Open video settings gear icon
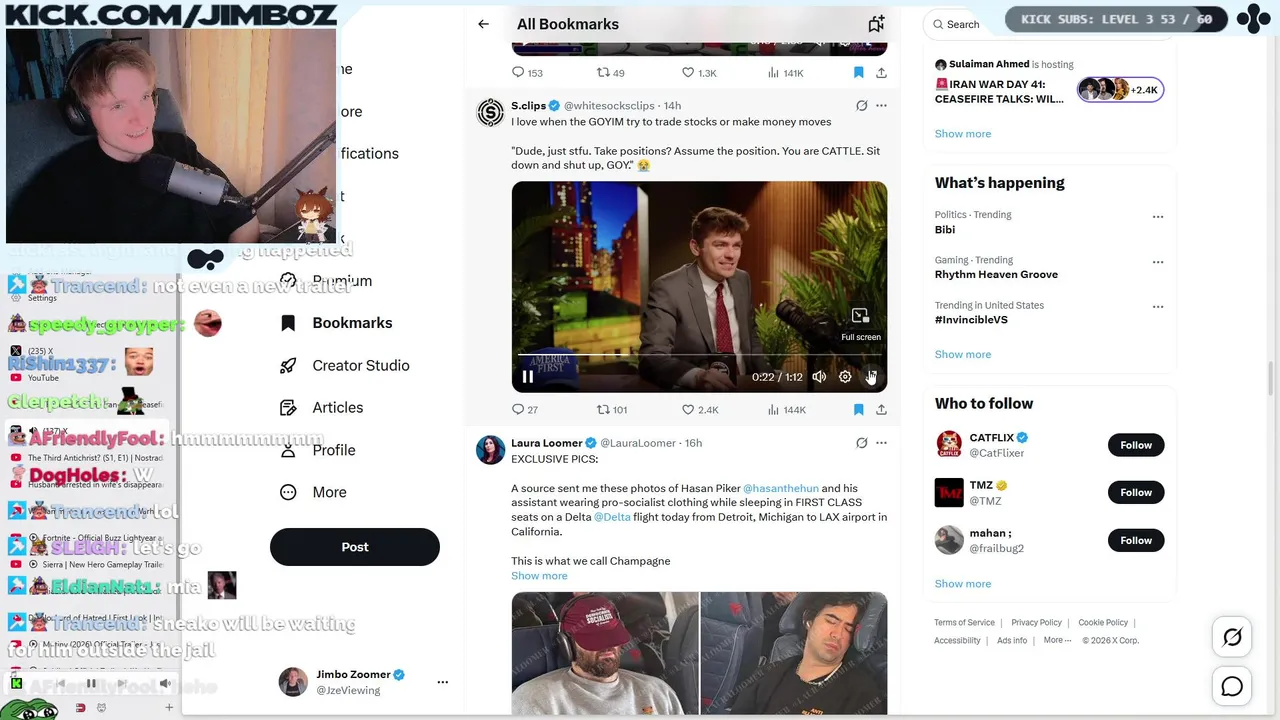1280x720 pixels. (x=845, y=377)
